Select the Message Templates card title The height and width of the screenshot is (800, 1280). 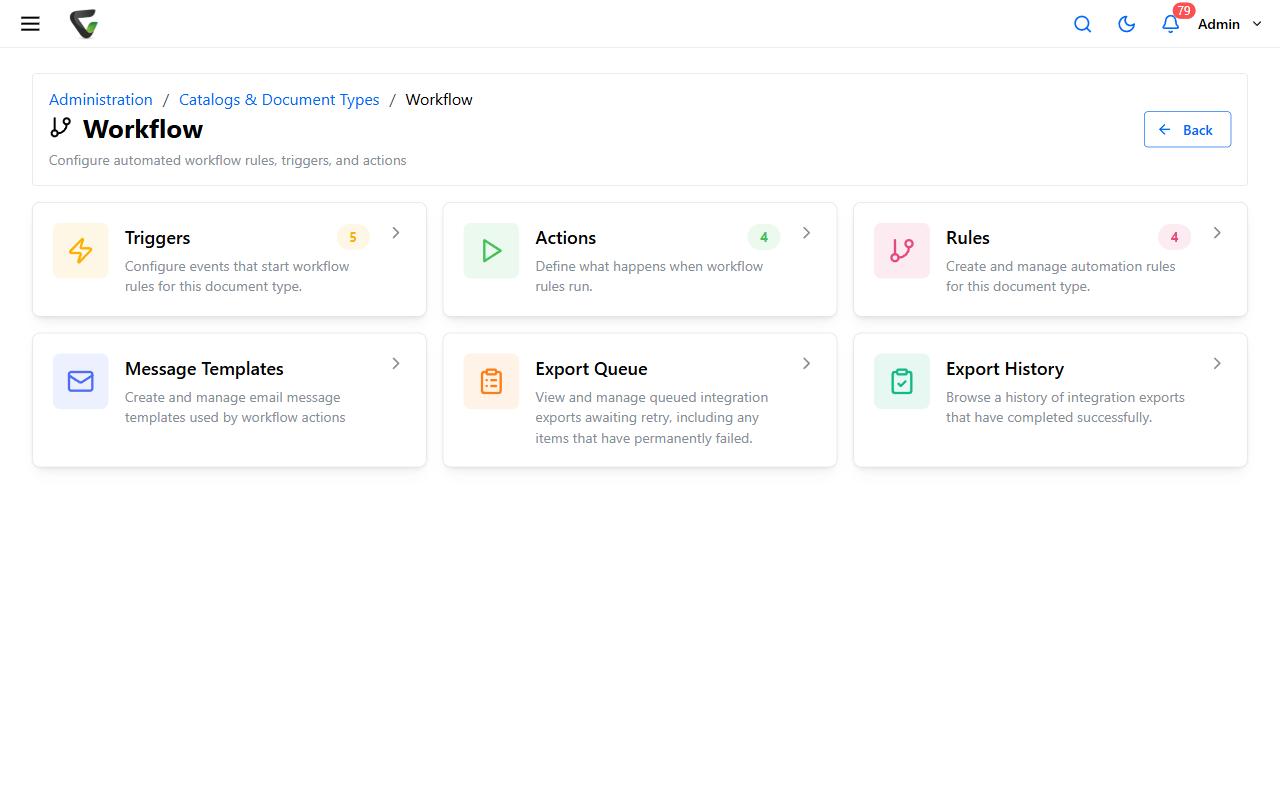pyautogui.click(x=205, y=369)
